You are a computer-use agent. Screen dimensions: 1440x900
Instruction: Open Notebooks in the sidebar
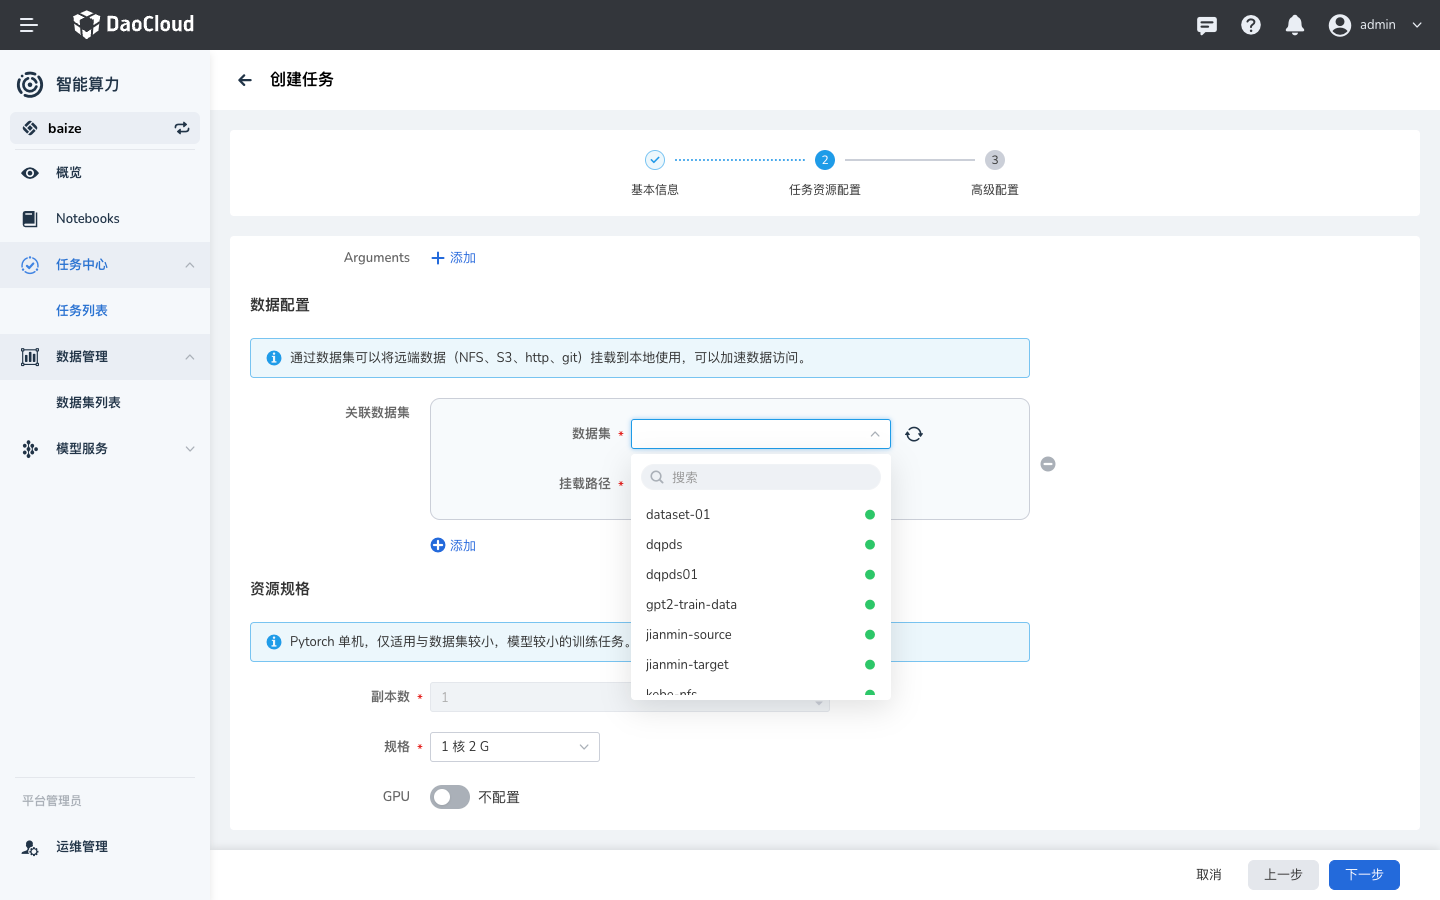point(88,219)
